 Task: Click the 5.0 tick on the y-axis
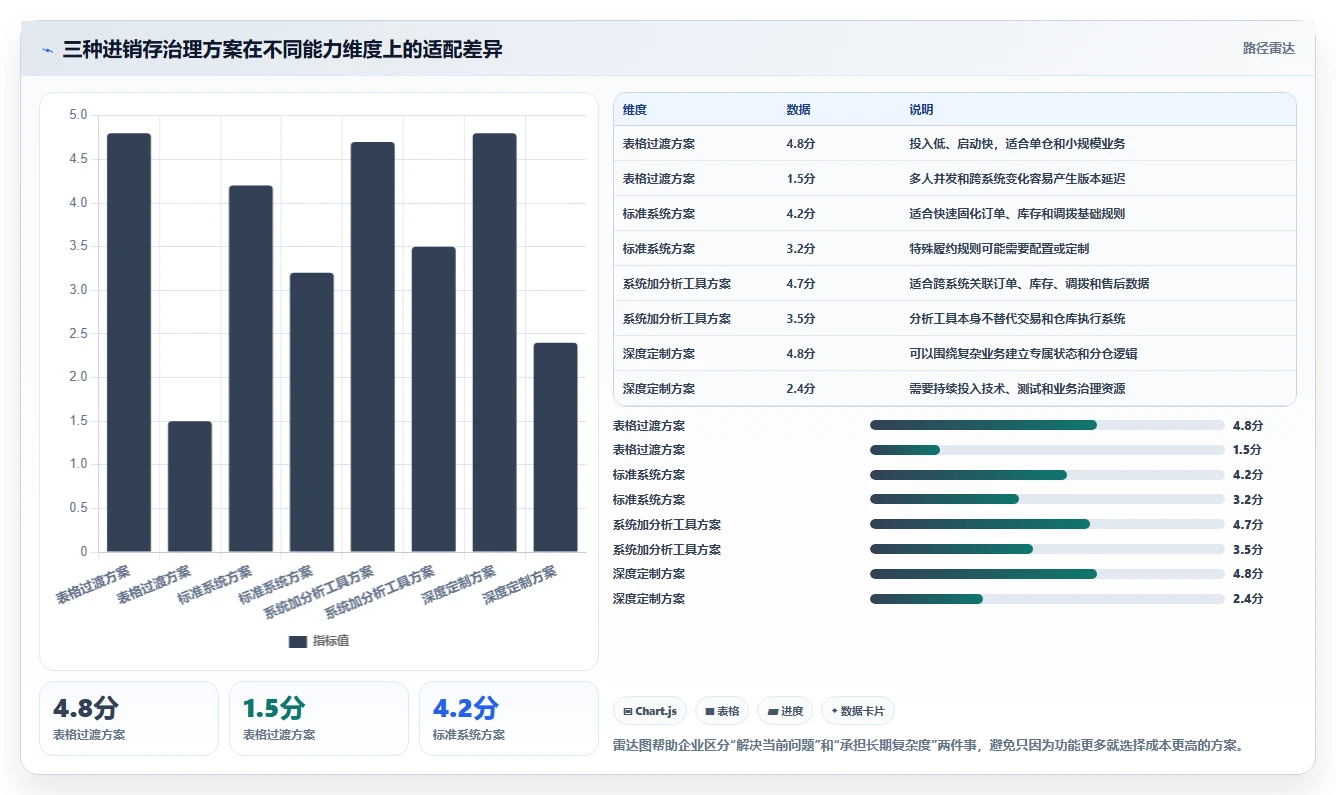[79, 115]
